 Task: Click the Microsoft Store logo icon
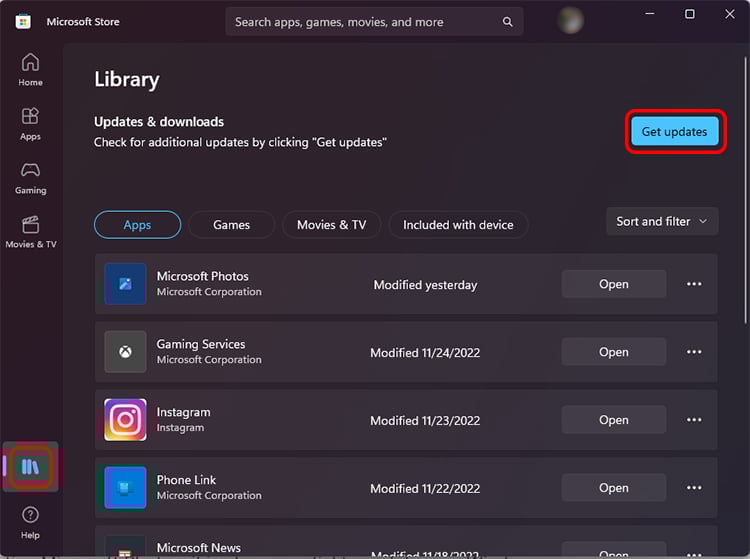(x=23, y=22)
